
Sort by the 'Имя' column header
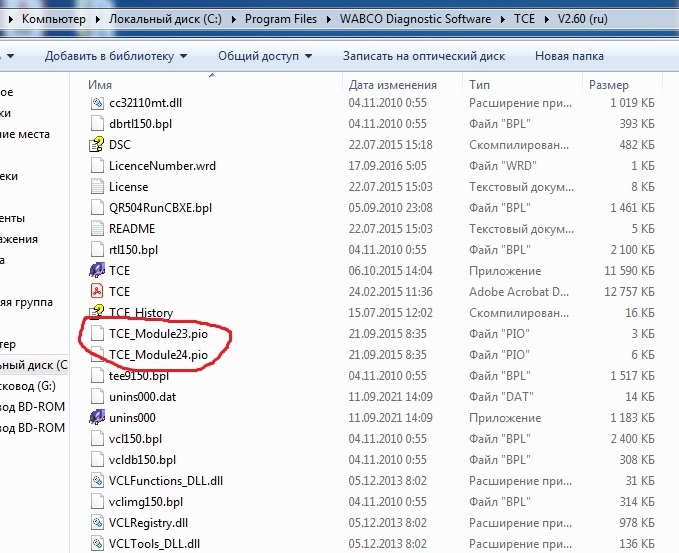tap(100, 85)
